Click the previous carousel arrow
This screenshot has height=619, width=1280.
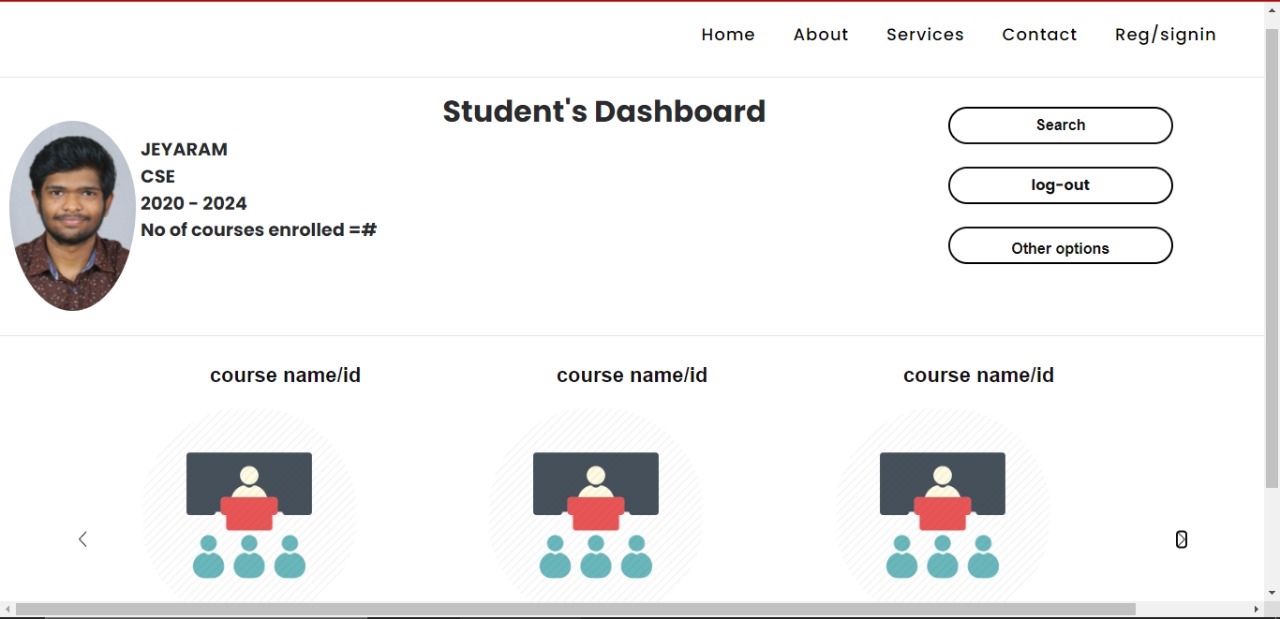(83, 539)
